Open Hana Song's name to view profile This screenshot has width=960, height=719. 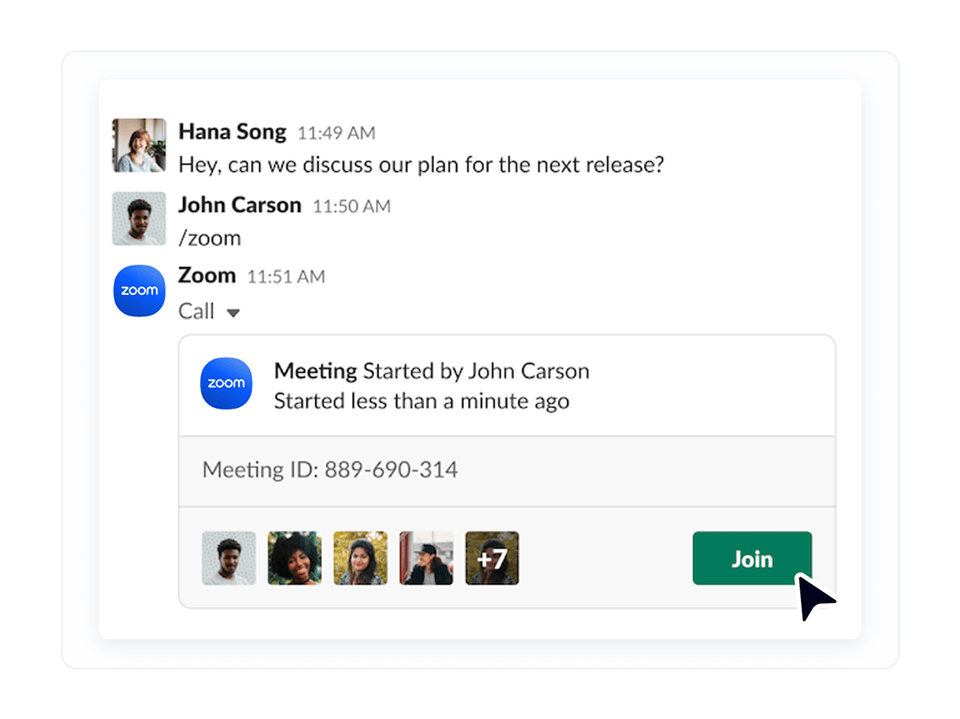232,132
